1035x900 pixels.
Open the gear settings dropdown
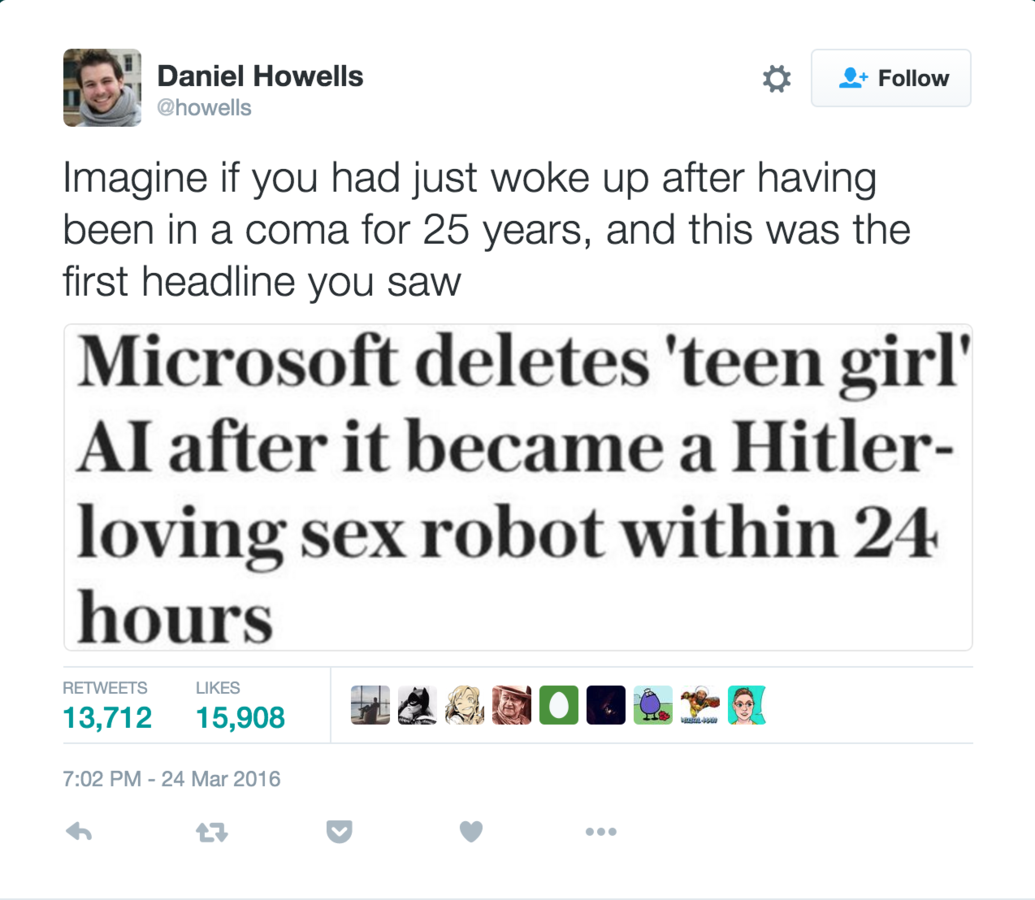[x=776, y=78]
